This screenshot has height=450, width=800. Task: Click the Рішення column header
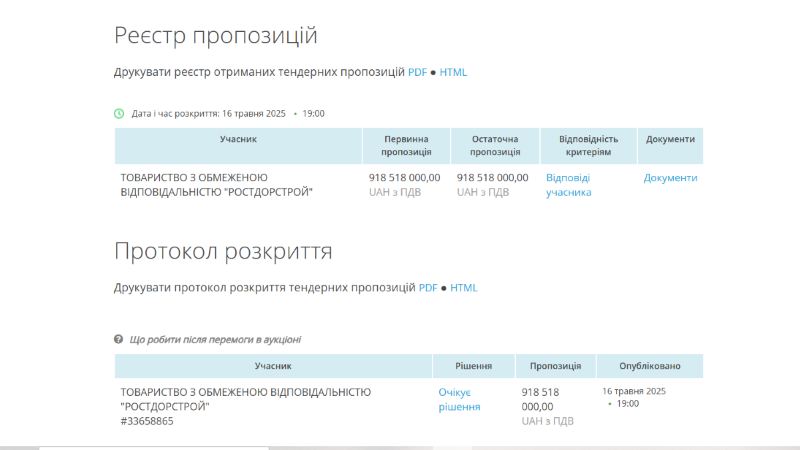pyautogui.click(x=473, y=366)
